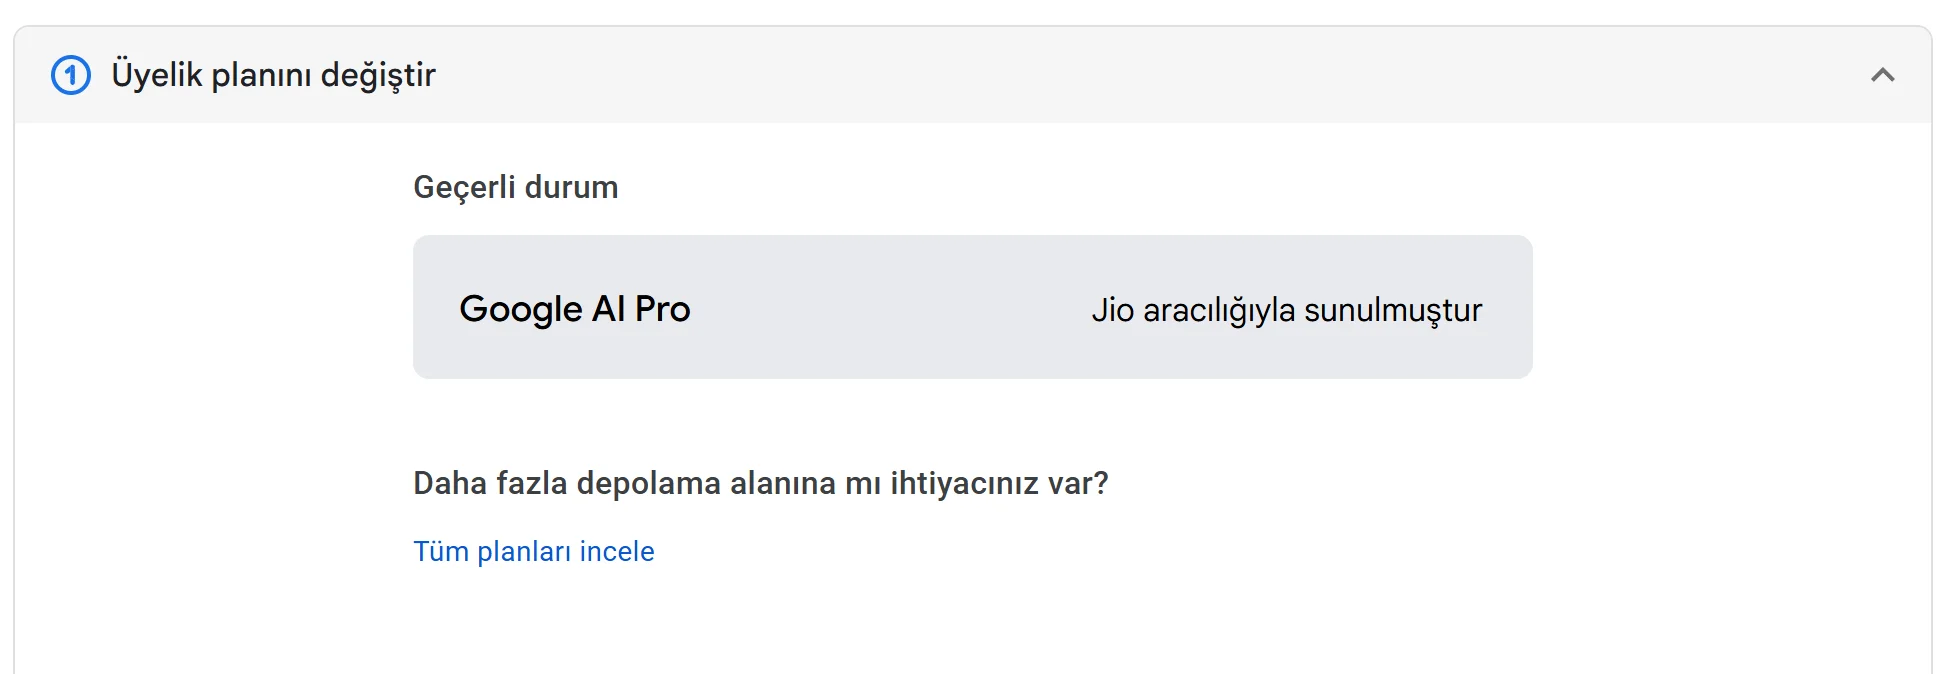Click the word Pro in plan card
The width and height of the screenshot is (1936, 674).
(663, 309)
